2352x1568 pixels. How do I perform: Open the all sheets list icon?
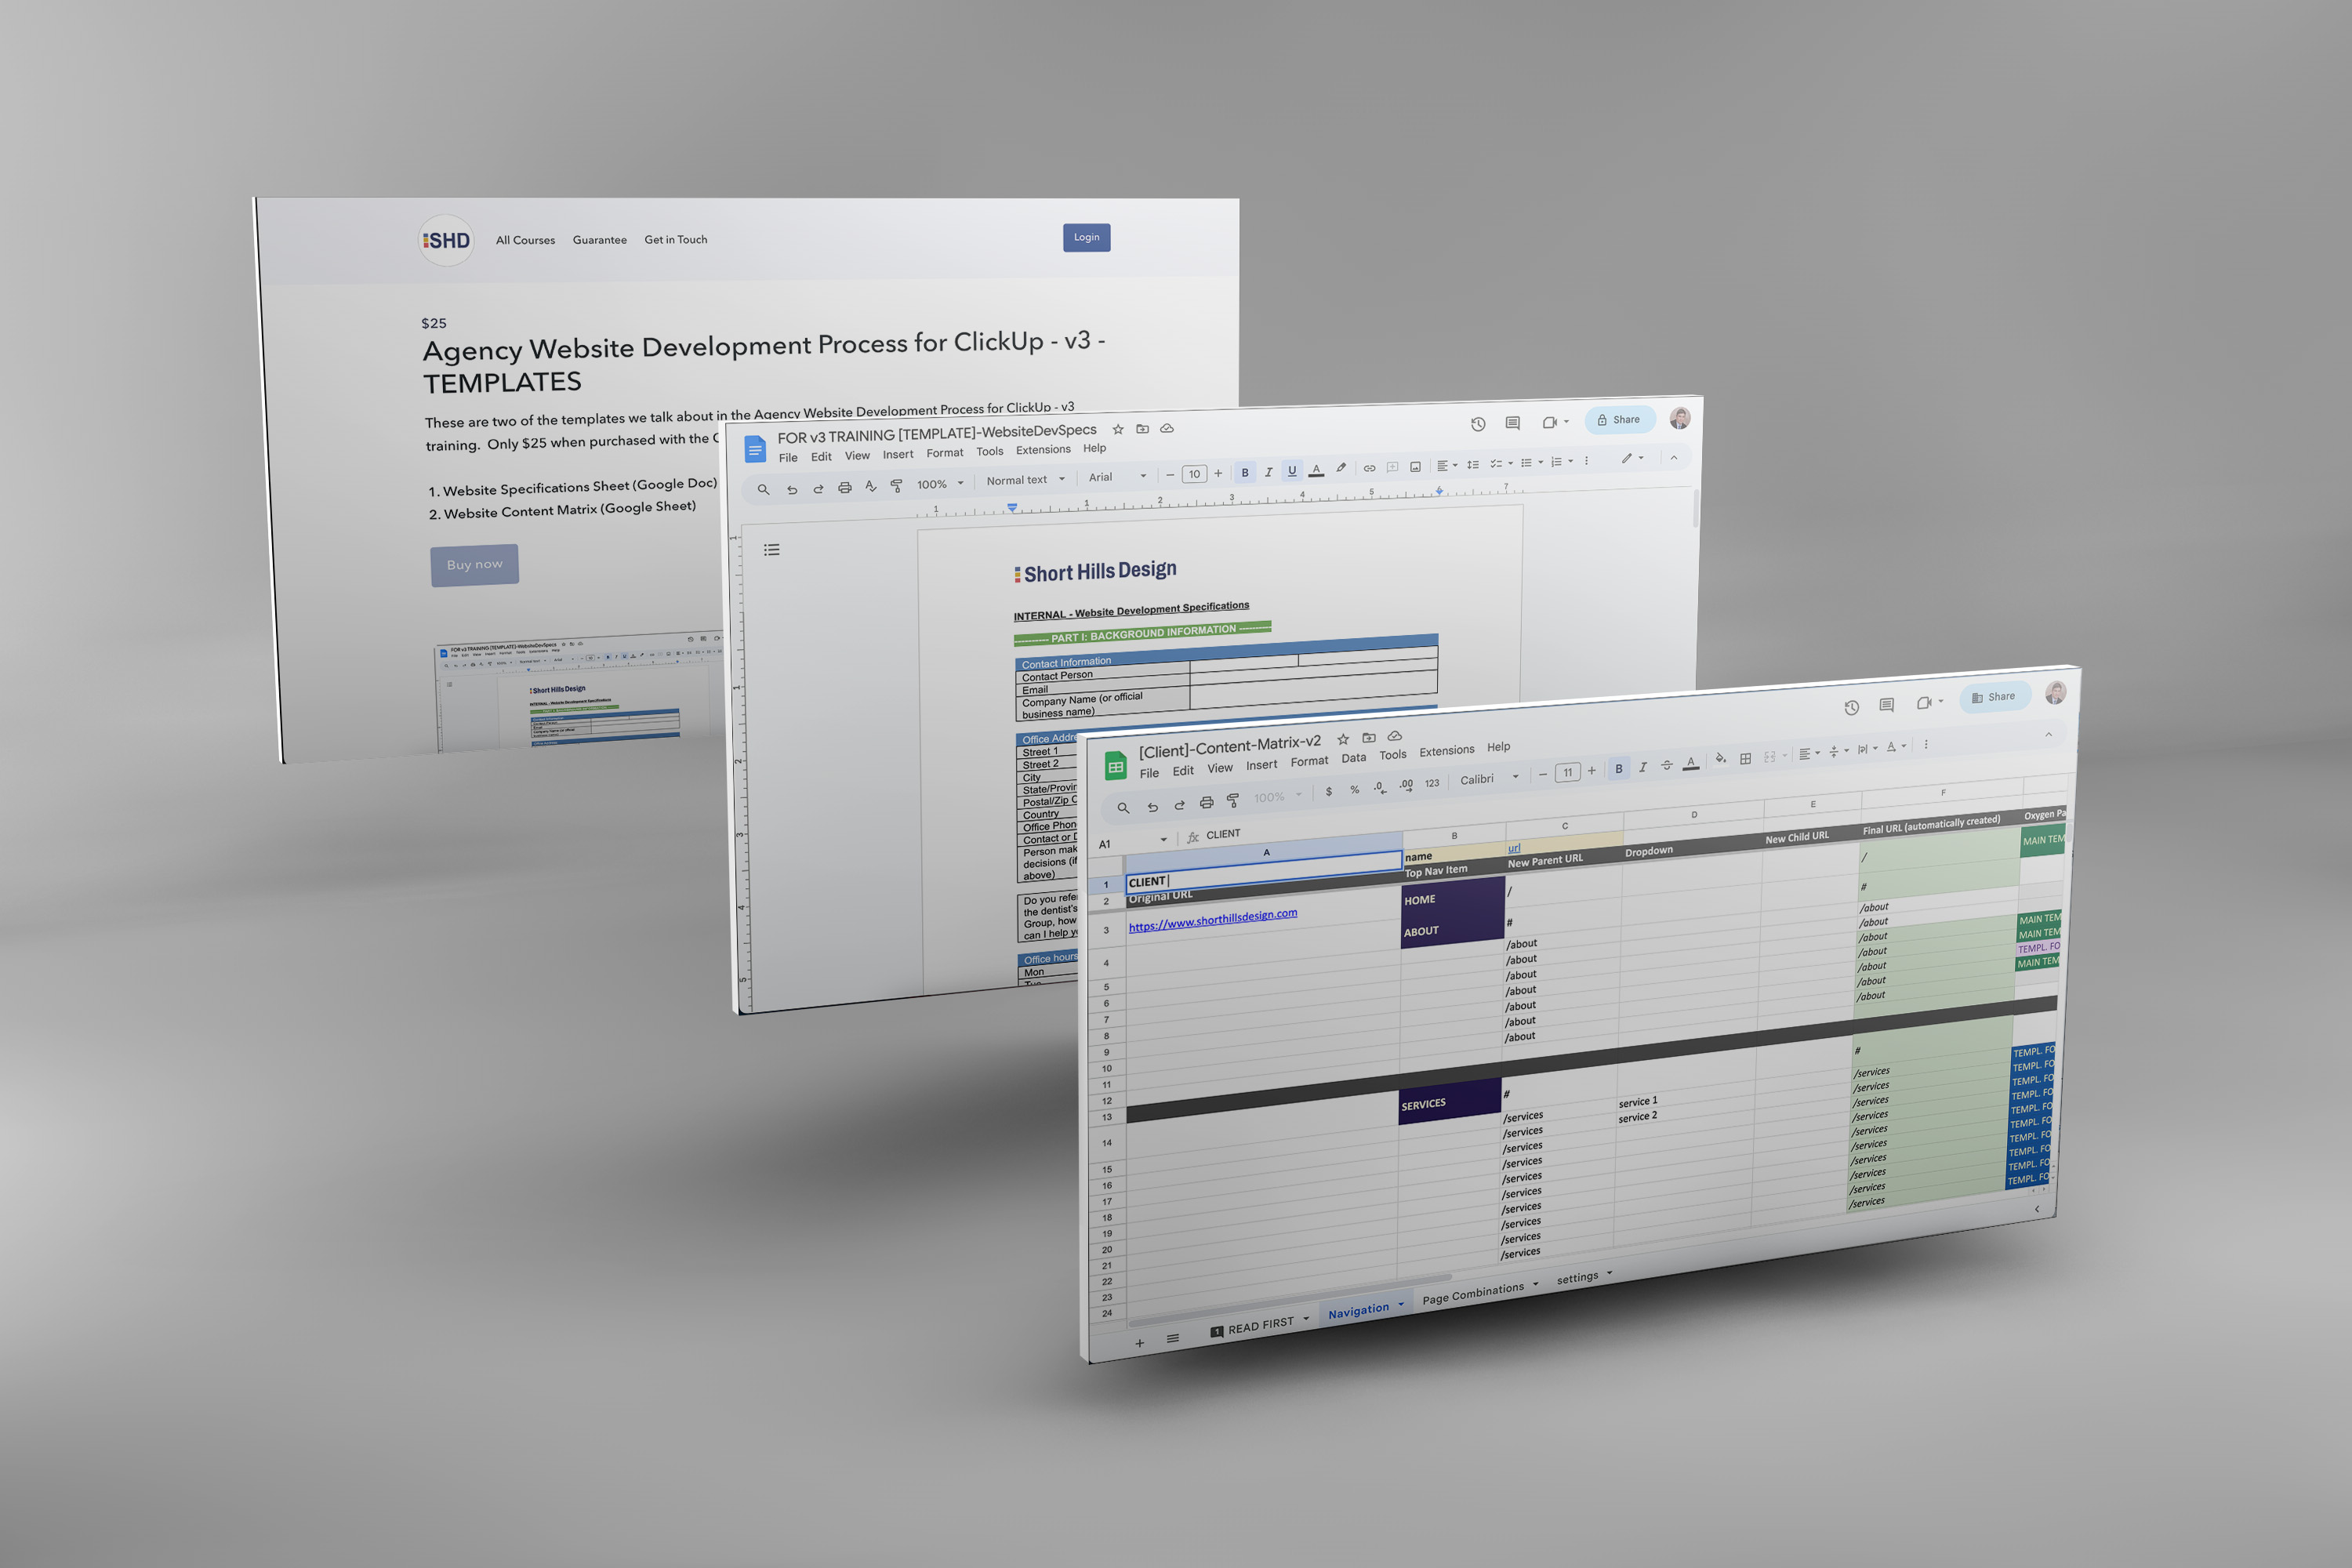click(x=1172, y=1338)
